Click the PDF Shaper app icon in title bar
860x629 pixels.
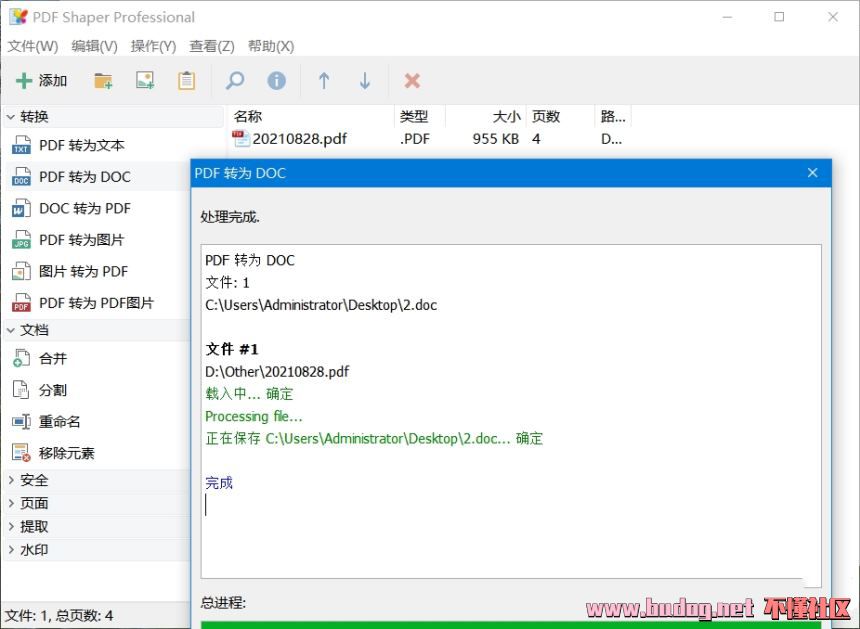(18, 17)
